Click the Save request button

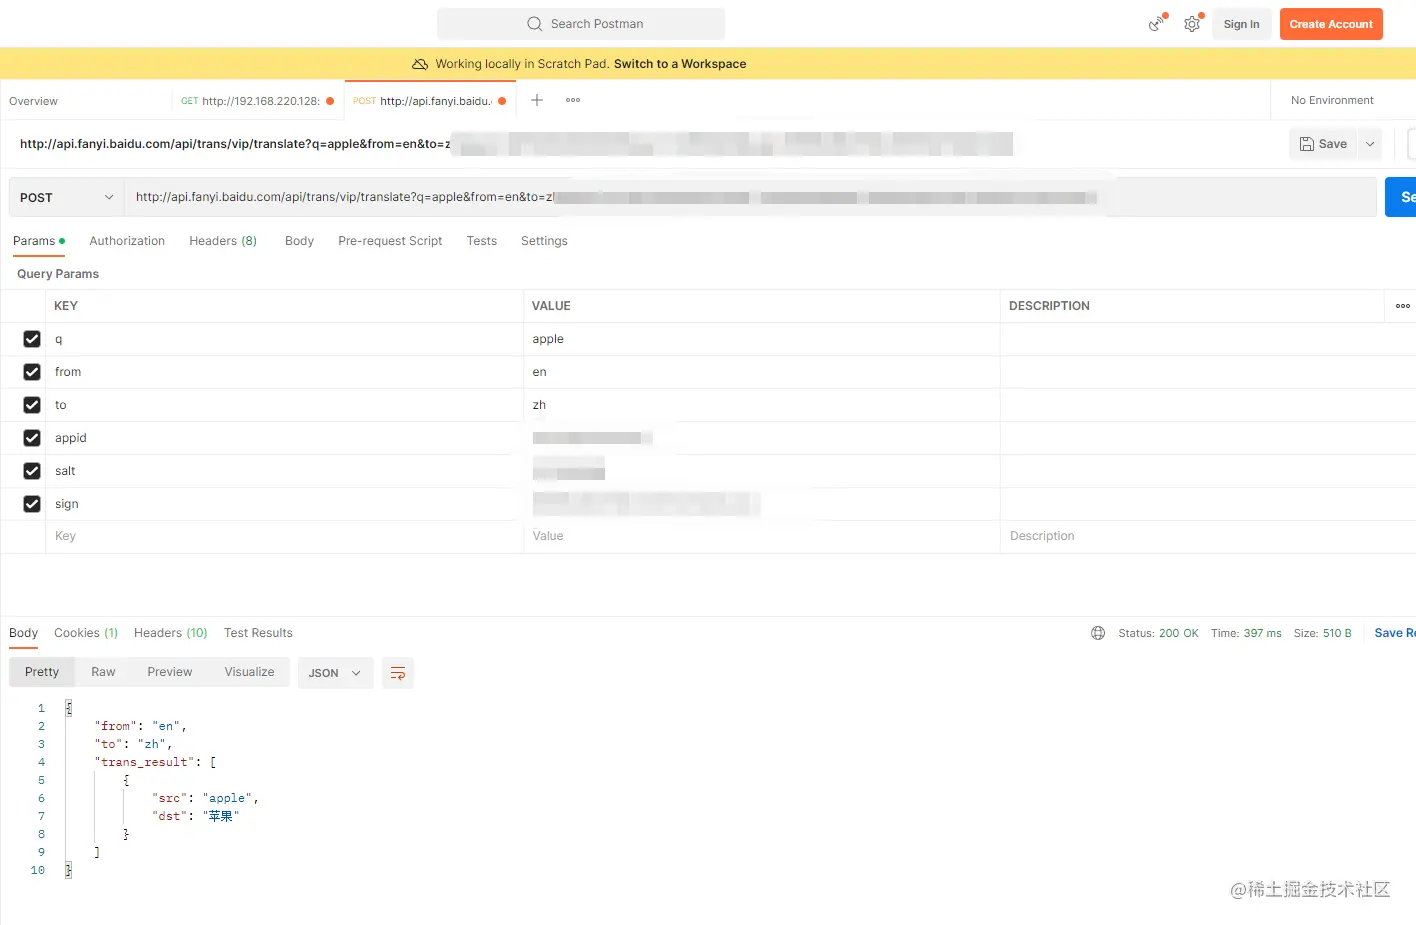[1323, 144]
